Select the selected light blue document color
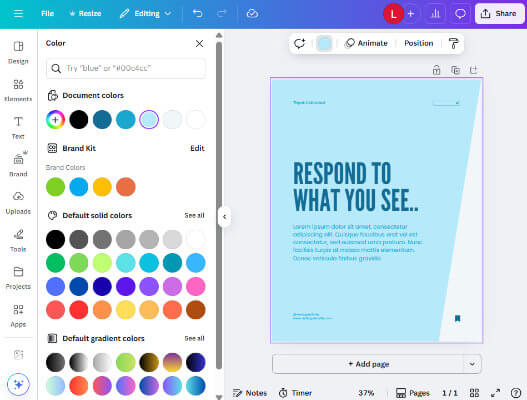Screen dimensions: 527x400 (x=149, y=119)
